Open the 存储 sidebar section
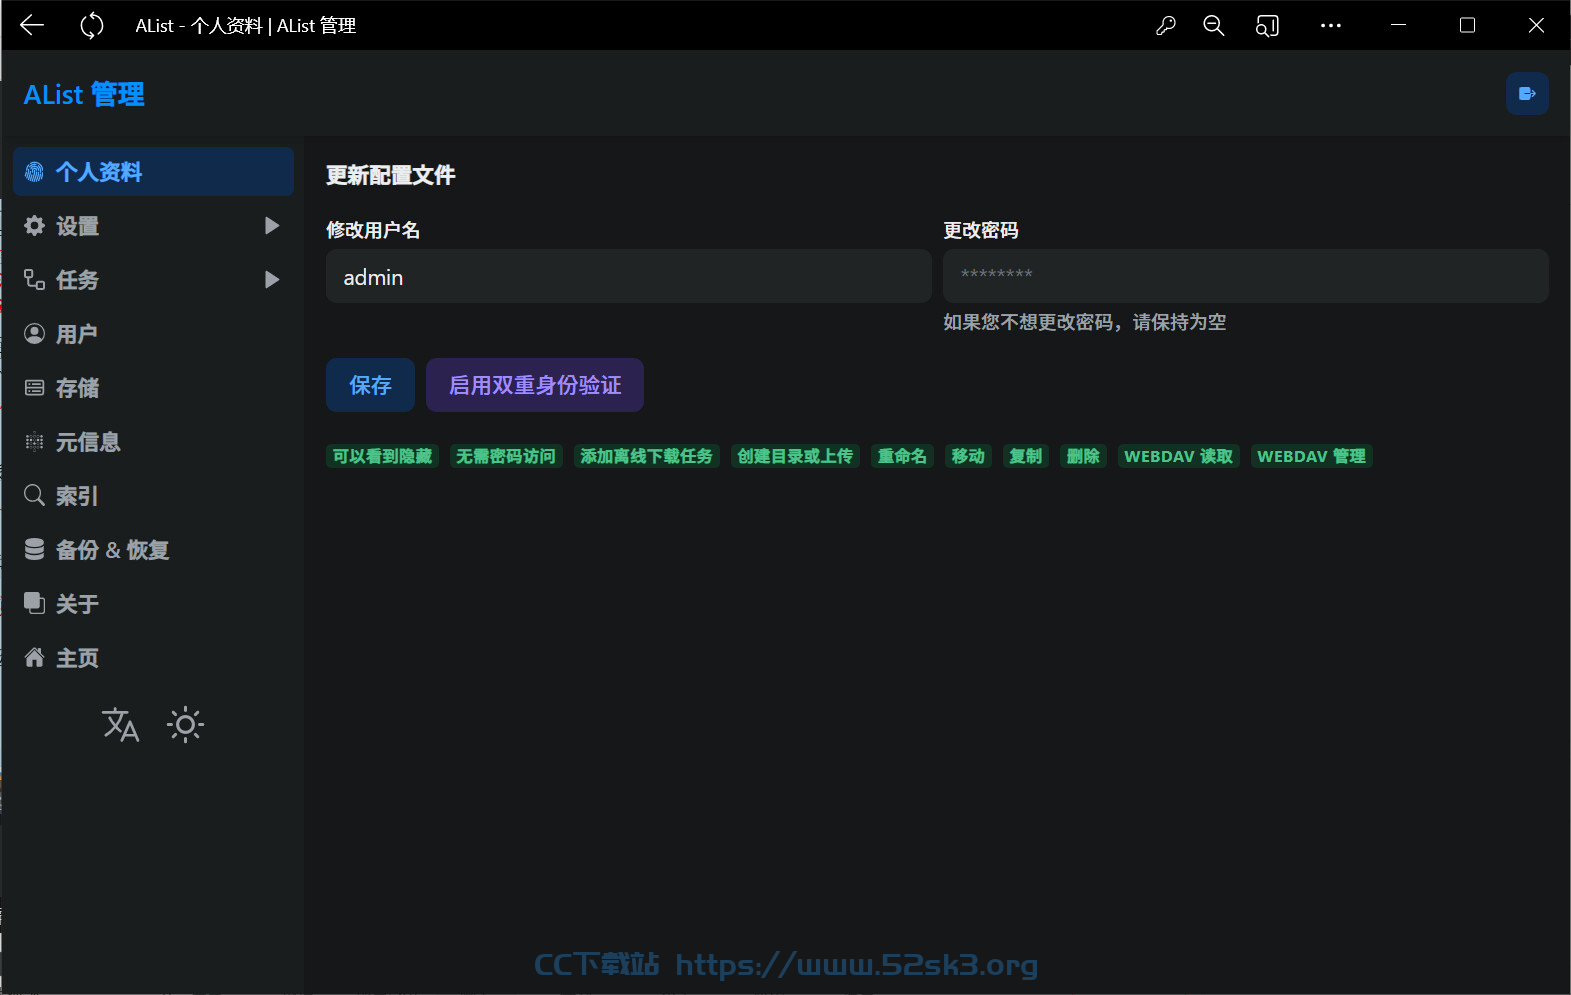1571x995 pixels. point(154,388)
